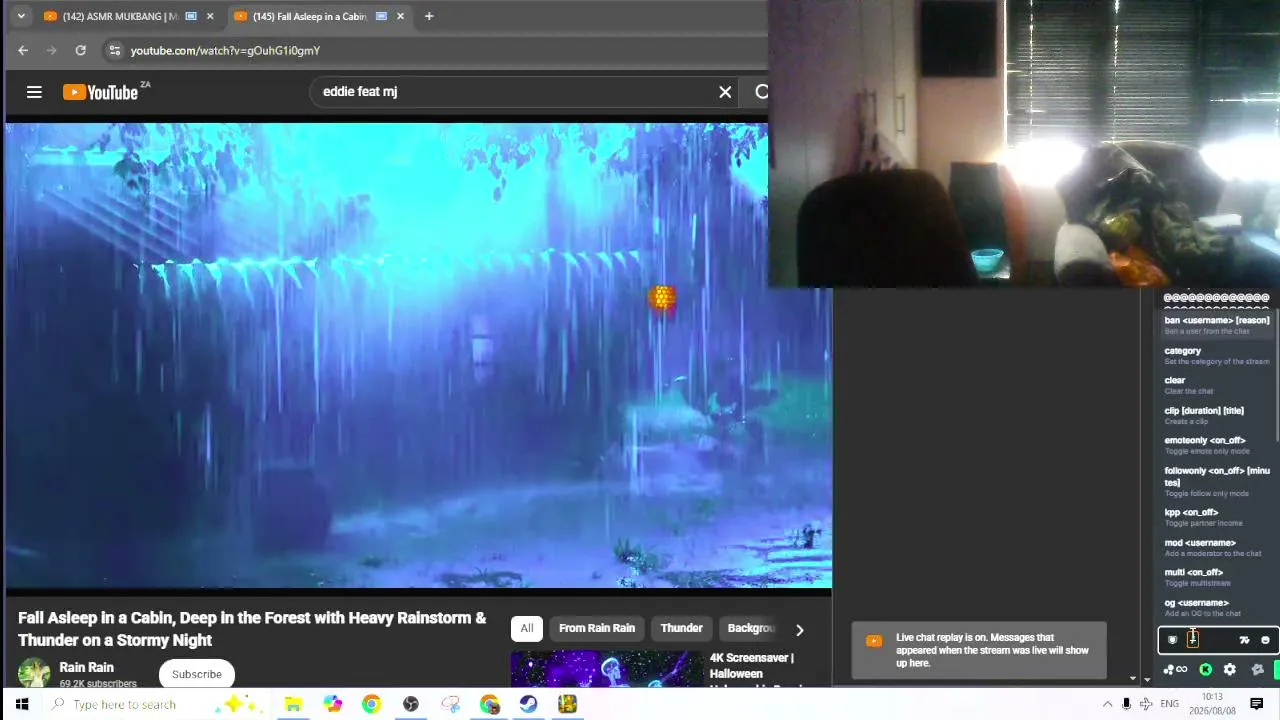
Task: Open the ENG language selector
Action: point(1169,704)
